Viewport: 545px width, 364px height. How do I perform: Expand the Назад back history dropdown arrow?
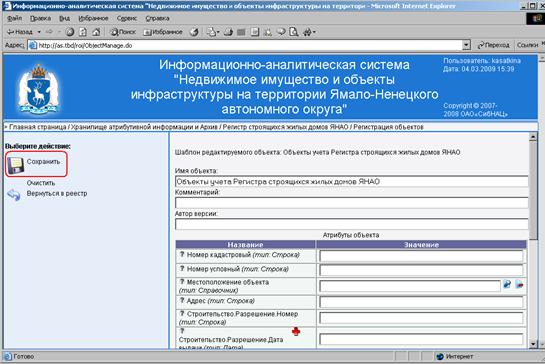pos(39,32)
